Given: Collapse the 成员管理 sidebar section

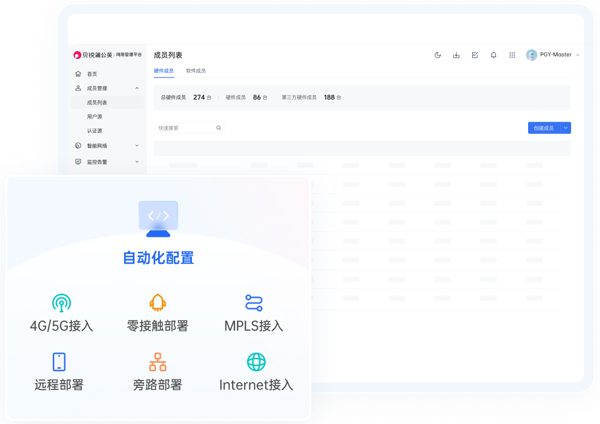Looking at the screenshot, I should tap(137, 88).
